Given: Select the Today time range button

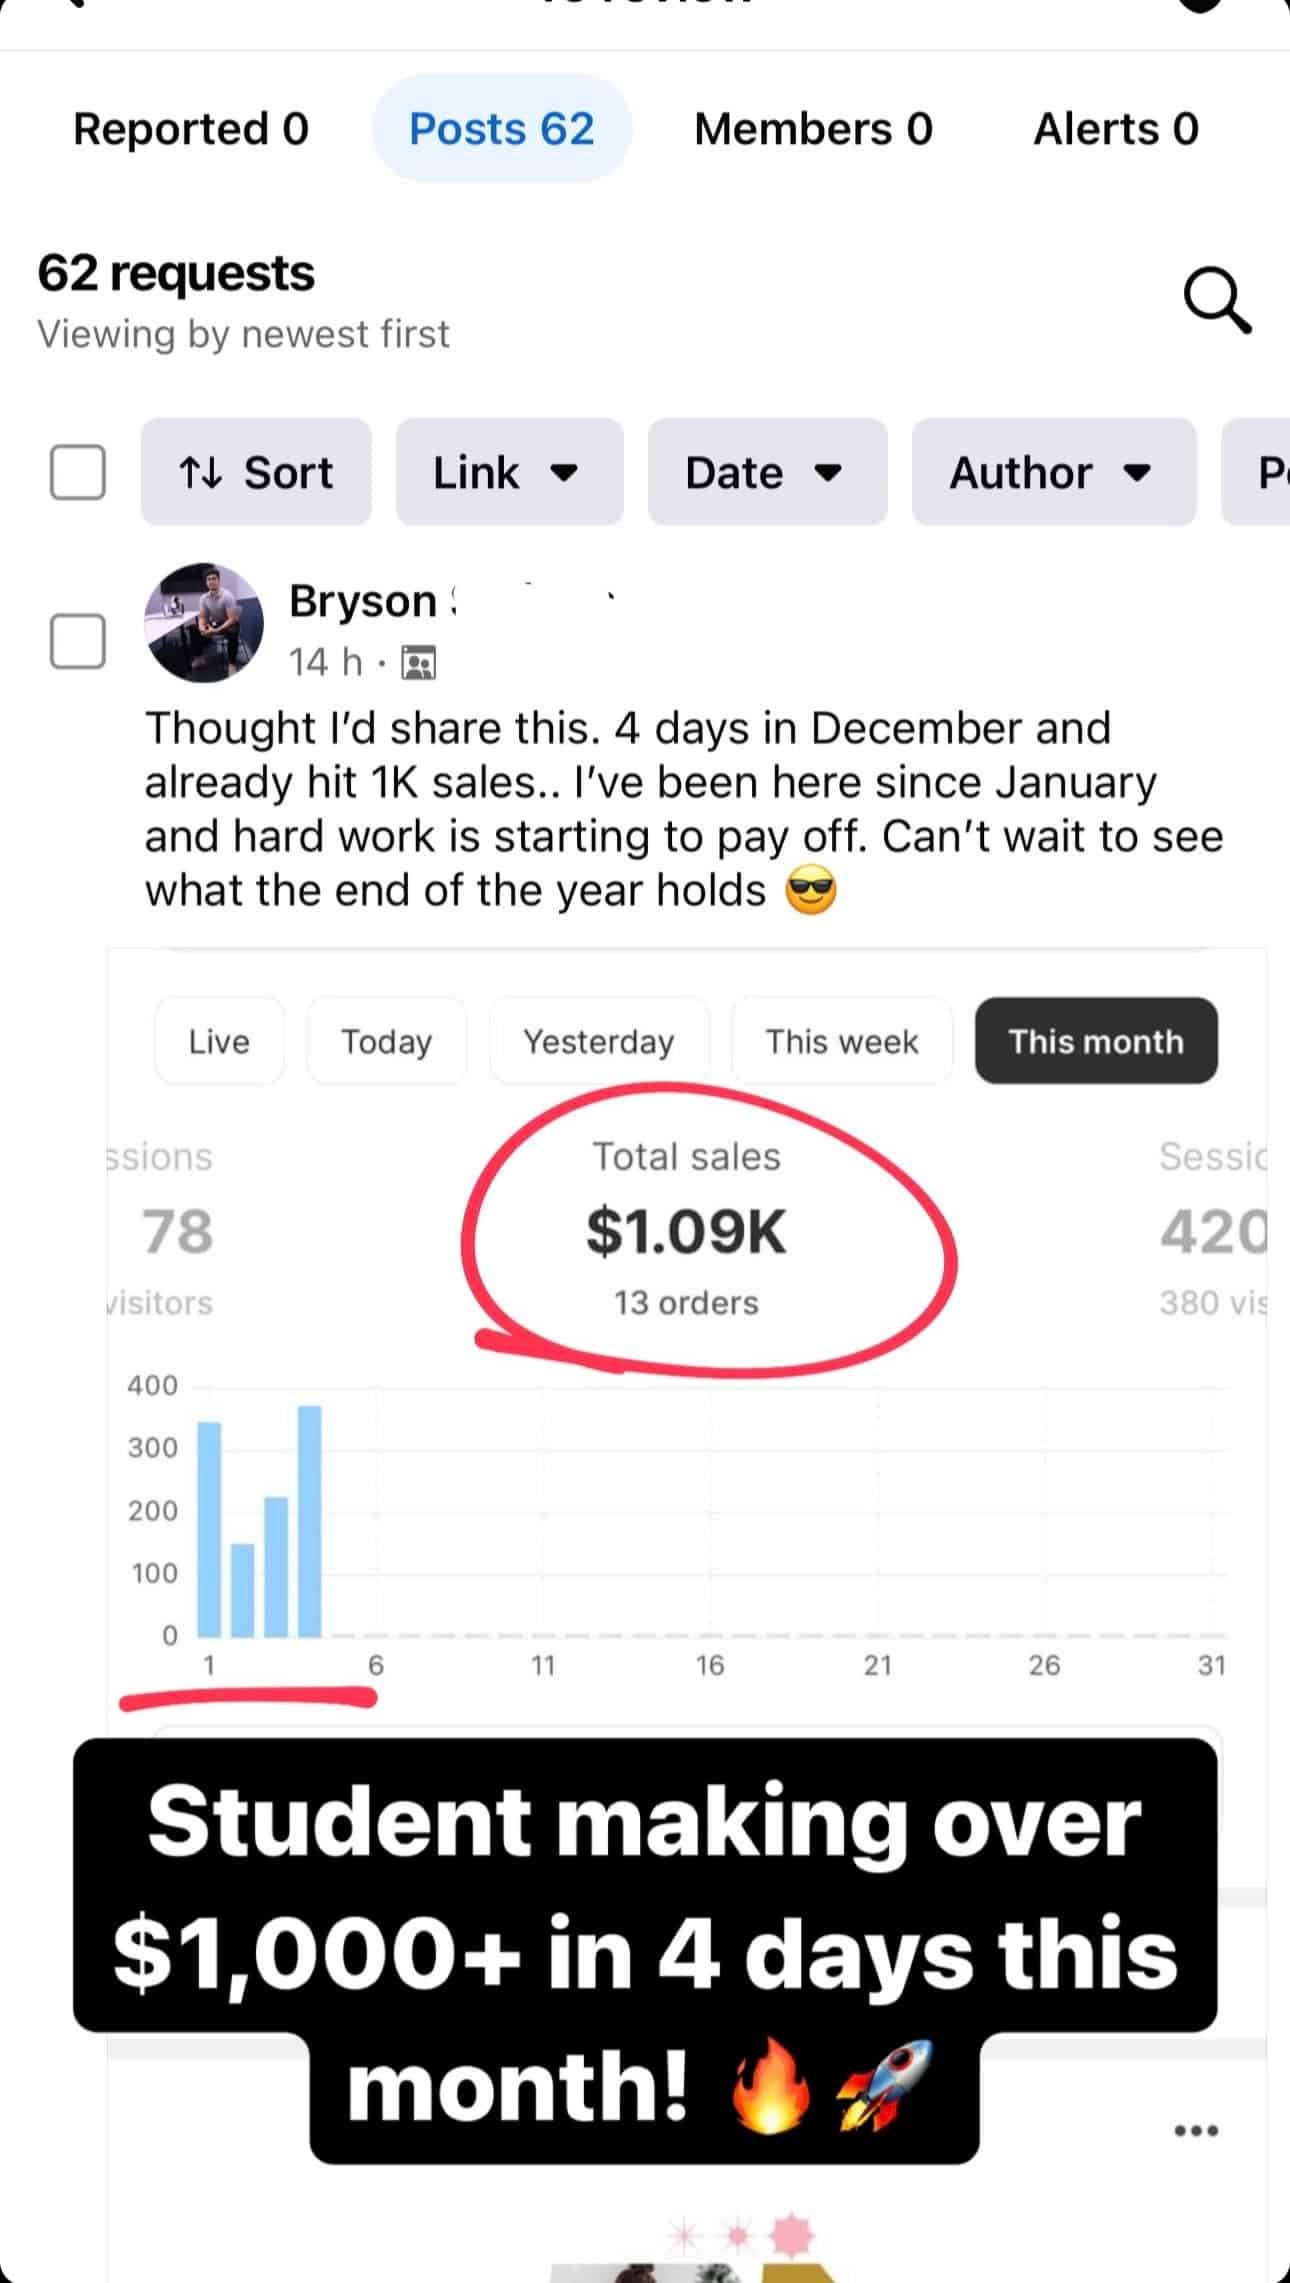Looking at the screenshot, I should (x=386, y=1041).
